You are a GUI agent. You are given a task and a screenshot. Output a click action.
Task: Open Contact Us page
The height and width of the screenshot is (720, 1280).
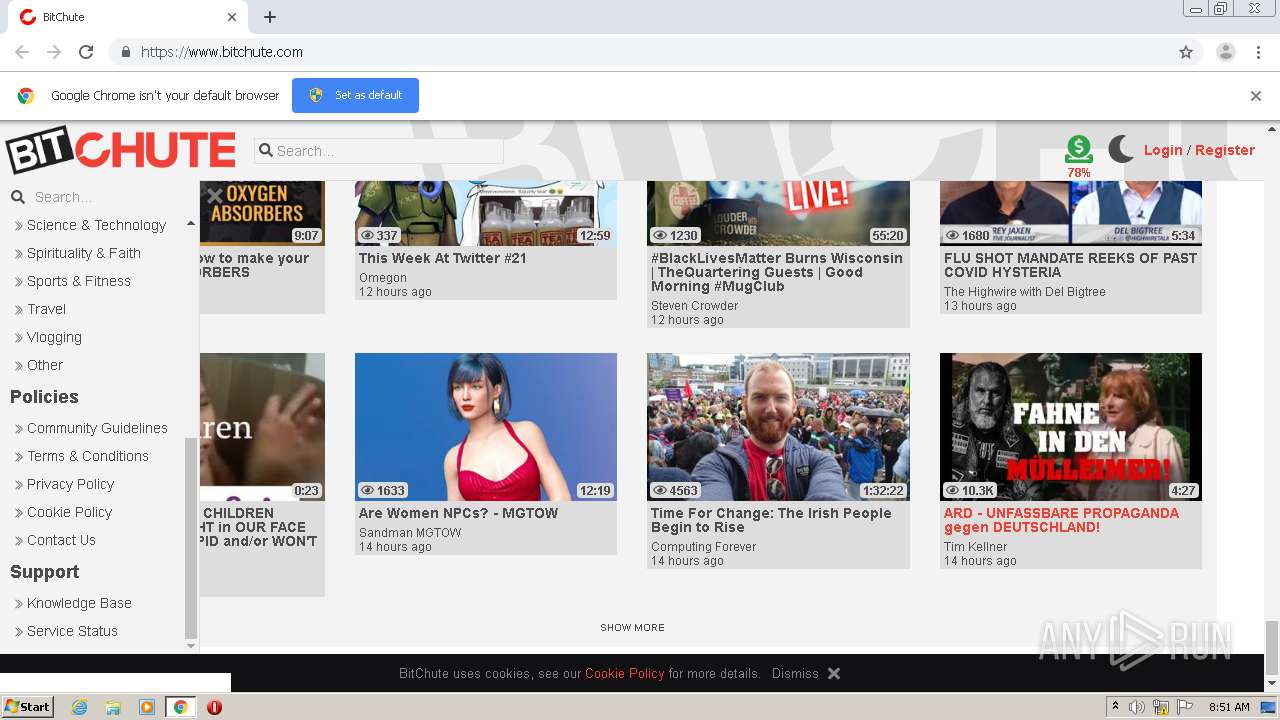61,540
